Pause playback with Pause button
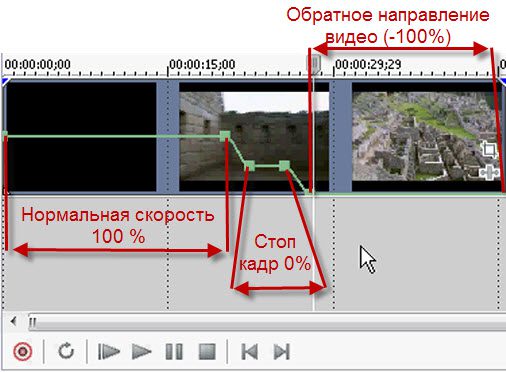Image resolution: width=506 pixels, height=372 pixels. point(174,352)
